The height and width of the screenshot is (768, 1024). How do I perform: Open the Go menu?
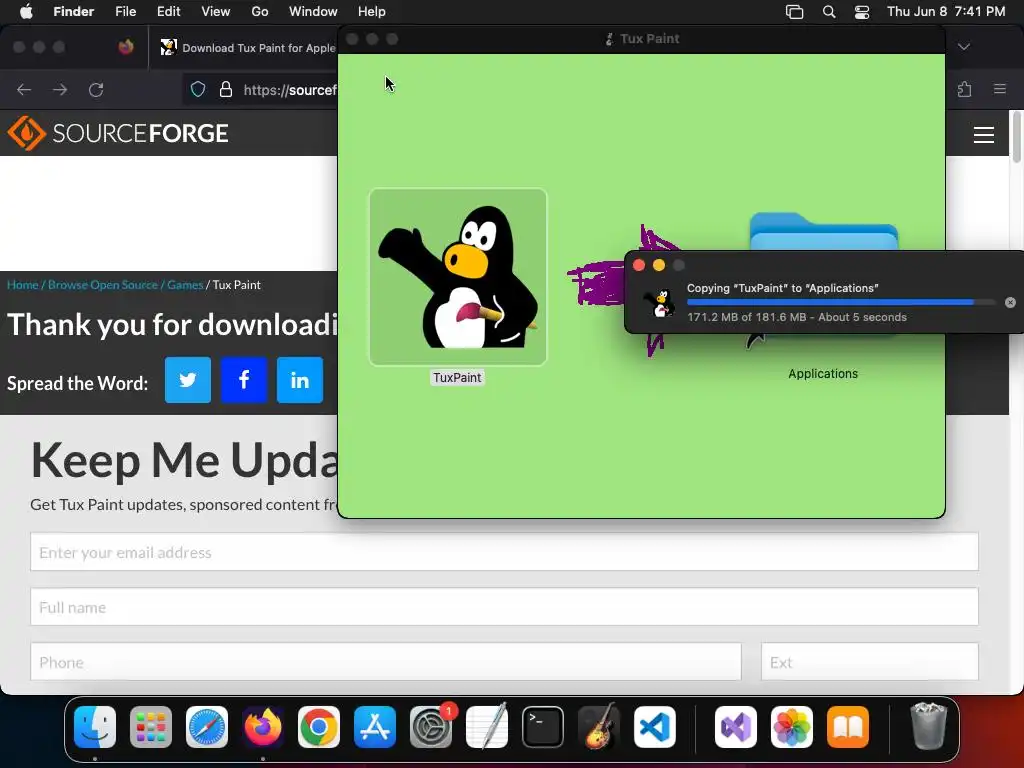(x=260, y=12)
